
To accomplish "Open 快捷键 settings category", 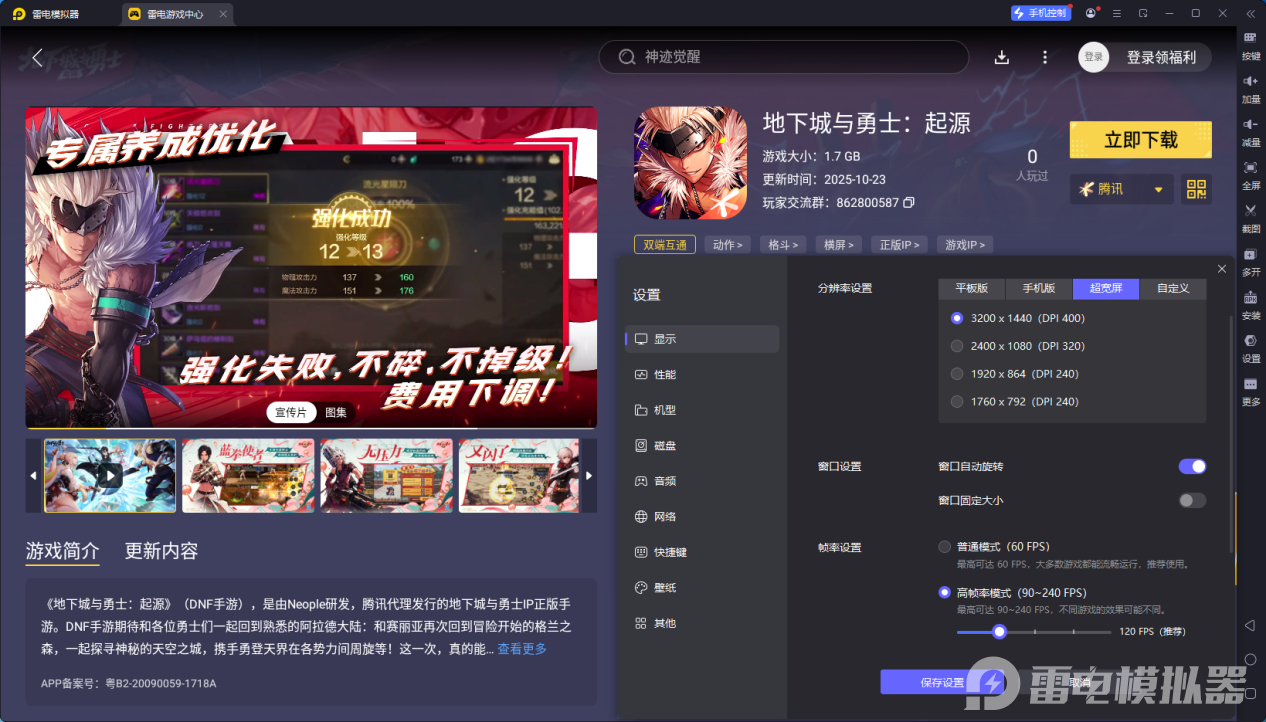I will [702, 552].
